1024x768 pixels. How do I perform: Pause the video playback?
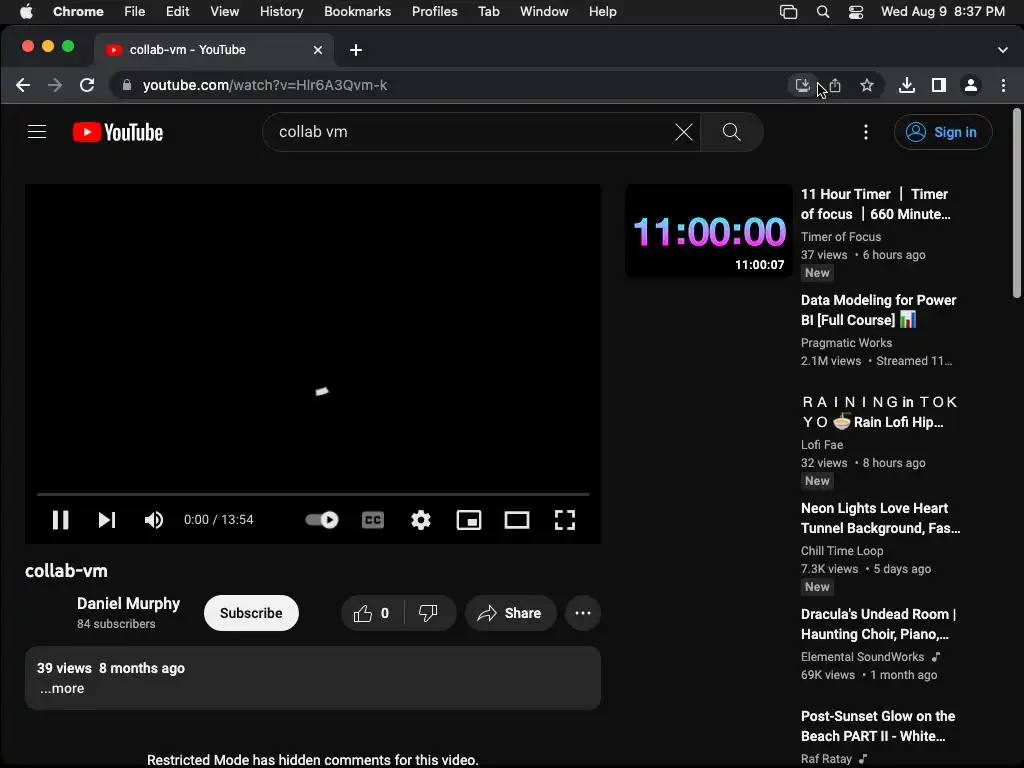click(60, 520)
